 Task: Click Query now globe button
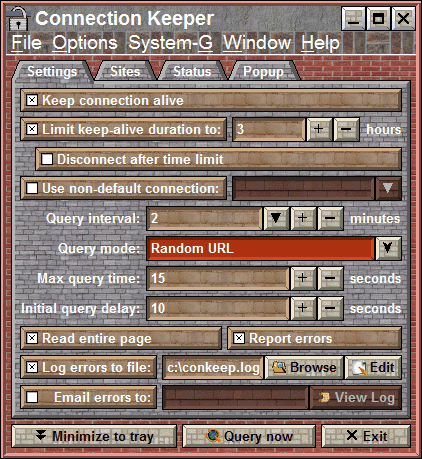pyautogui.click(x=249, y=436)
